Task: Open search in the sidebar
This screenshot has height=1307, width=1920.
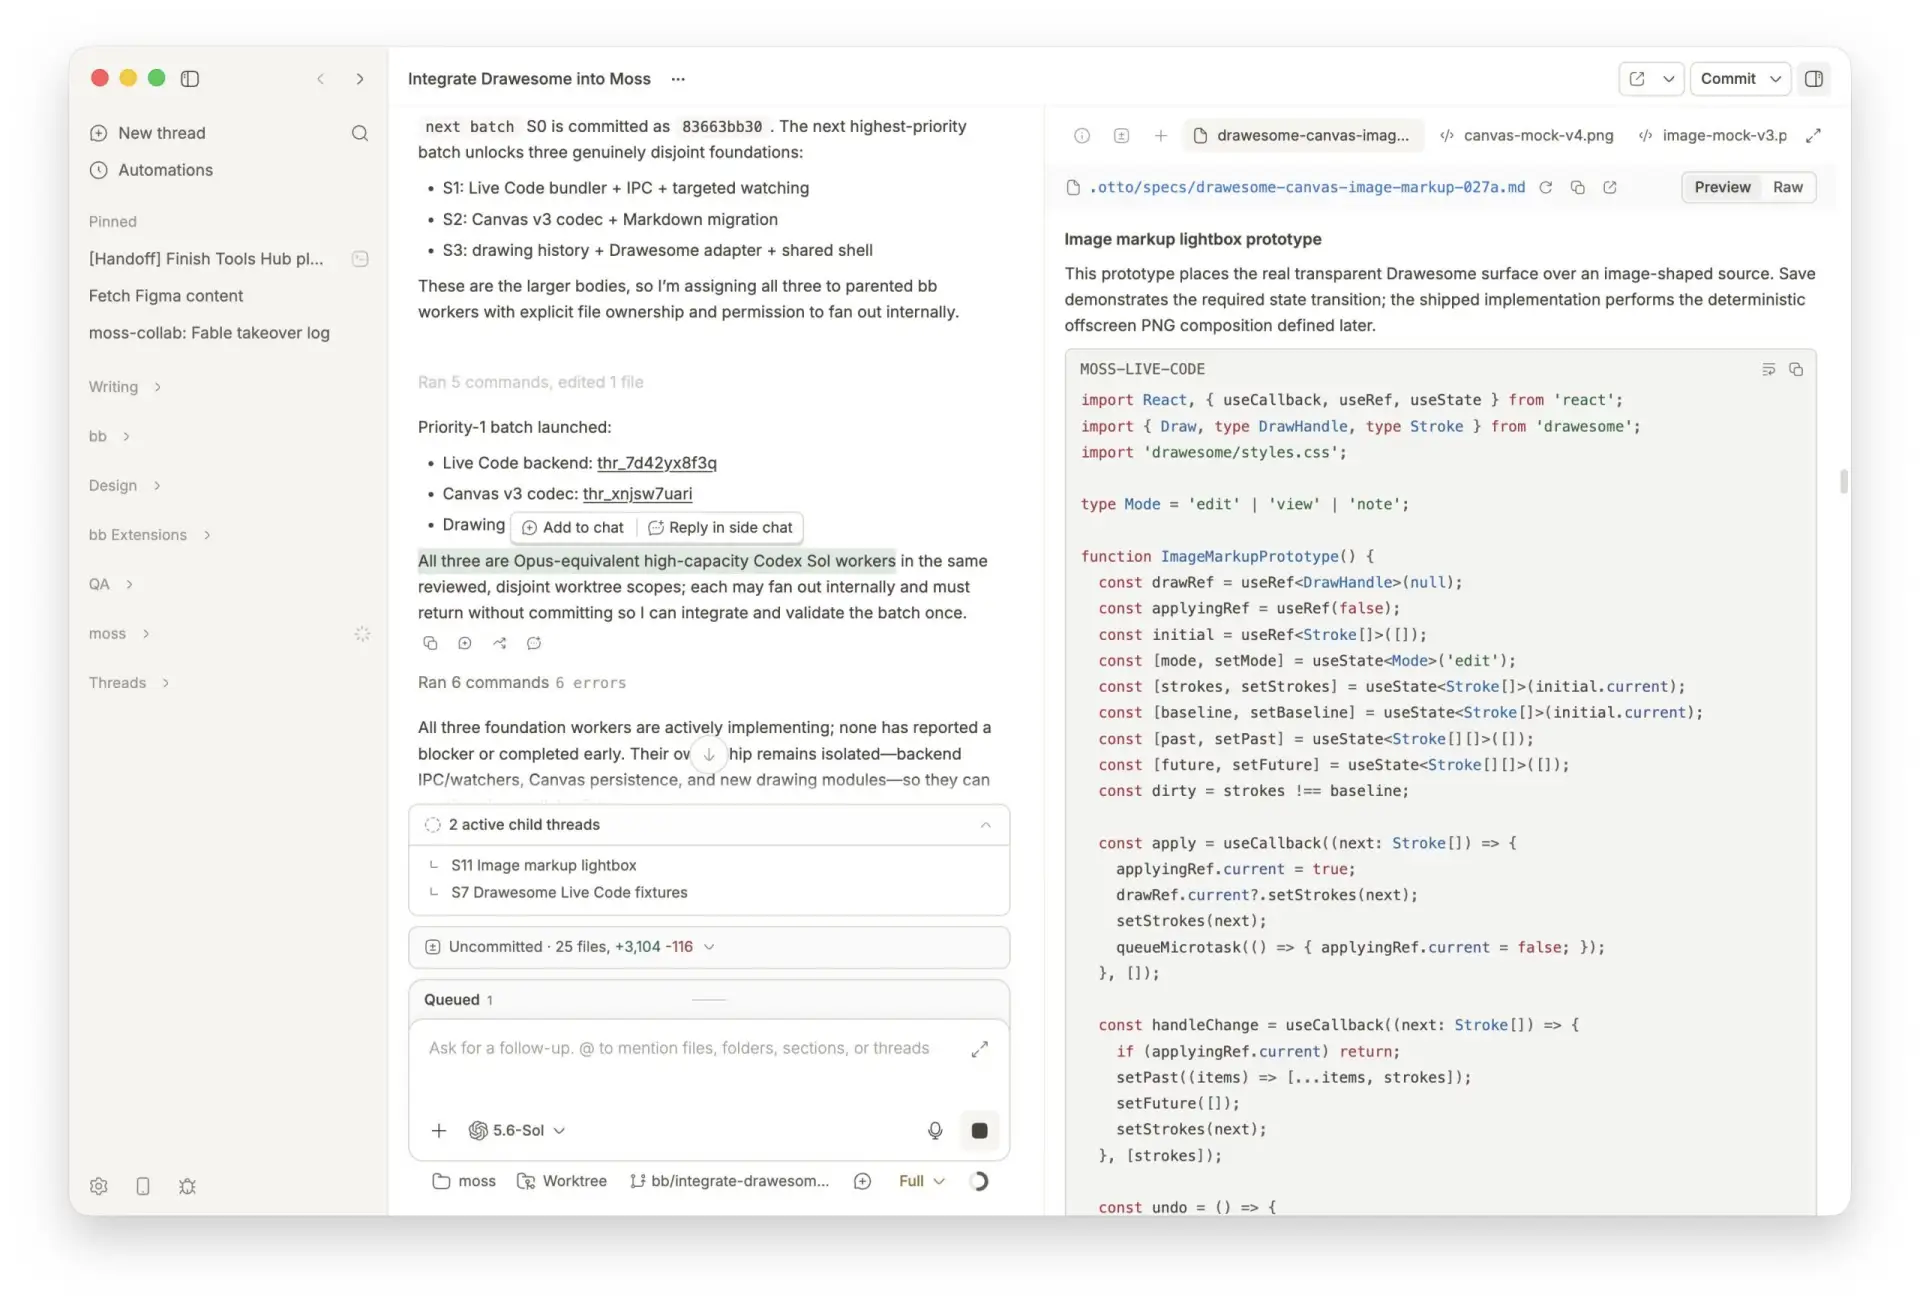Action: tap(359, 133)
